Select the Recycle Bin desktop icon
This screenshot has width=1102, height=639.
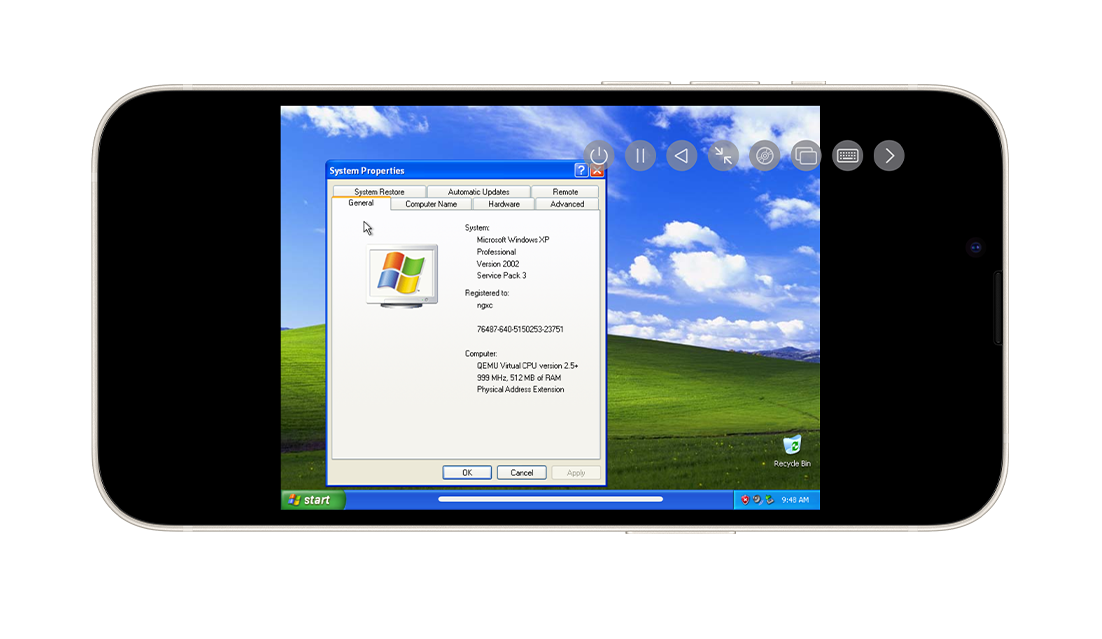click(792, 451)
